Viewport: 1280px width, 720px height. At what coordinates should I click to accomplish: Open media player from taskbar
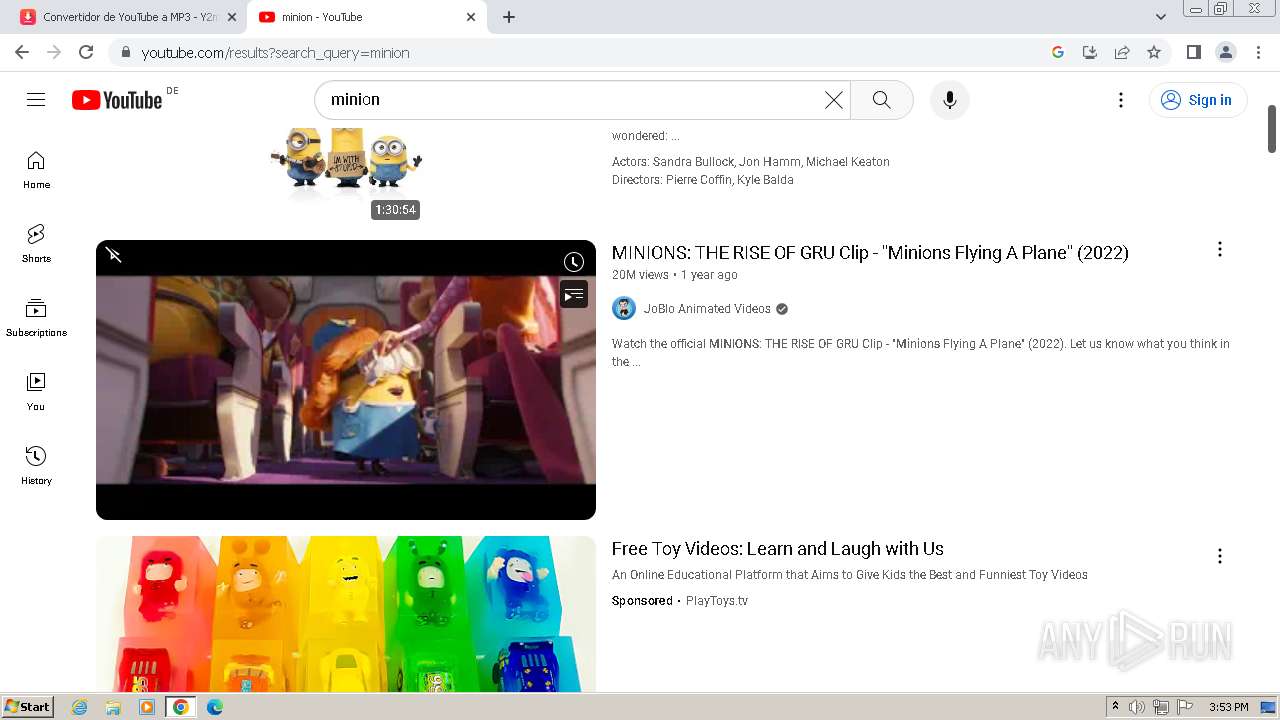coord(147,707)
